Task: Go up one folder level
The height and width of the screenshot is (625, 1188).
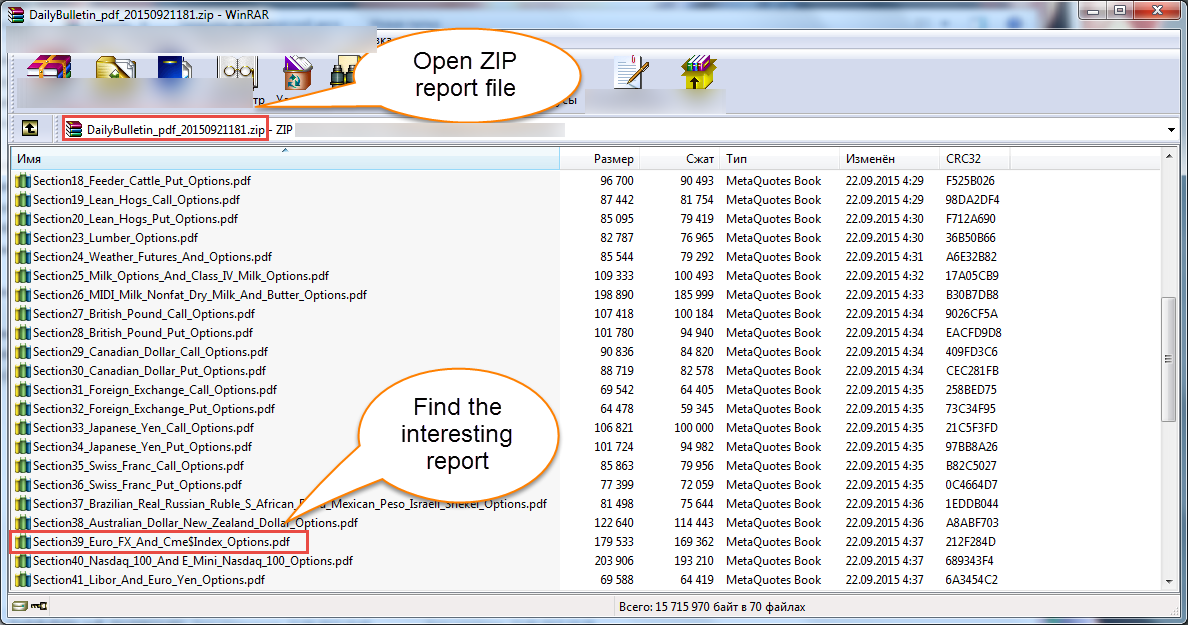Action: pyautogui.click(x=30, y=128)
